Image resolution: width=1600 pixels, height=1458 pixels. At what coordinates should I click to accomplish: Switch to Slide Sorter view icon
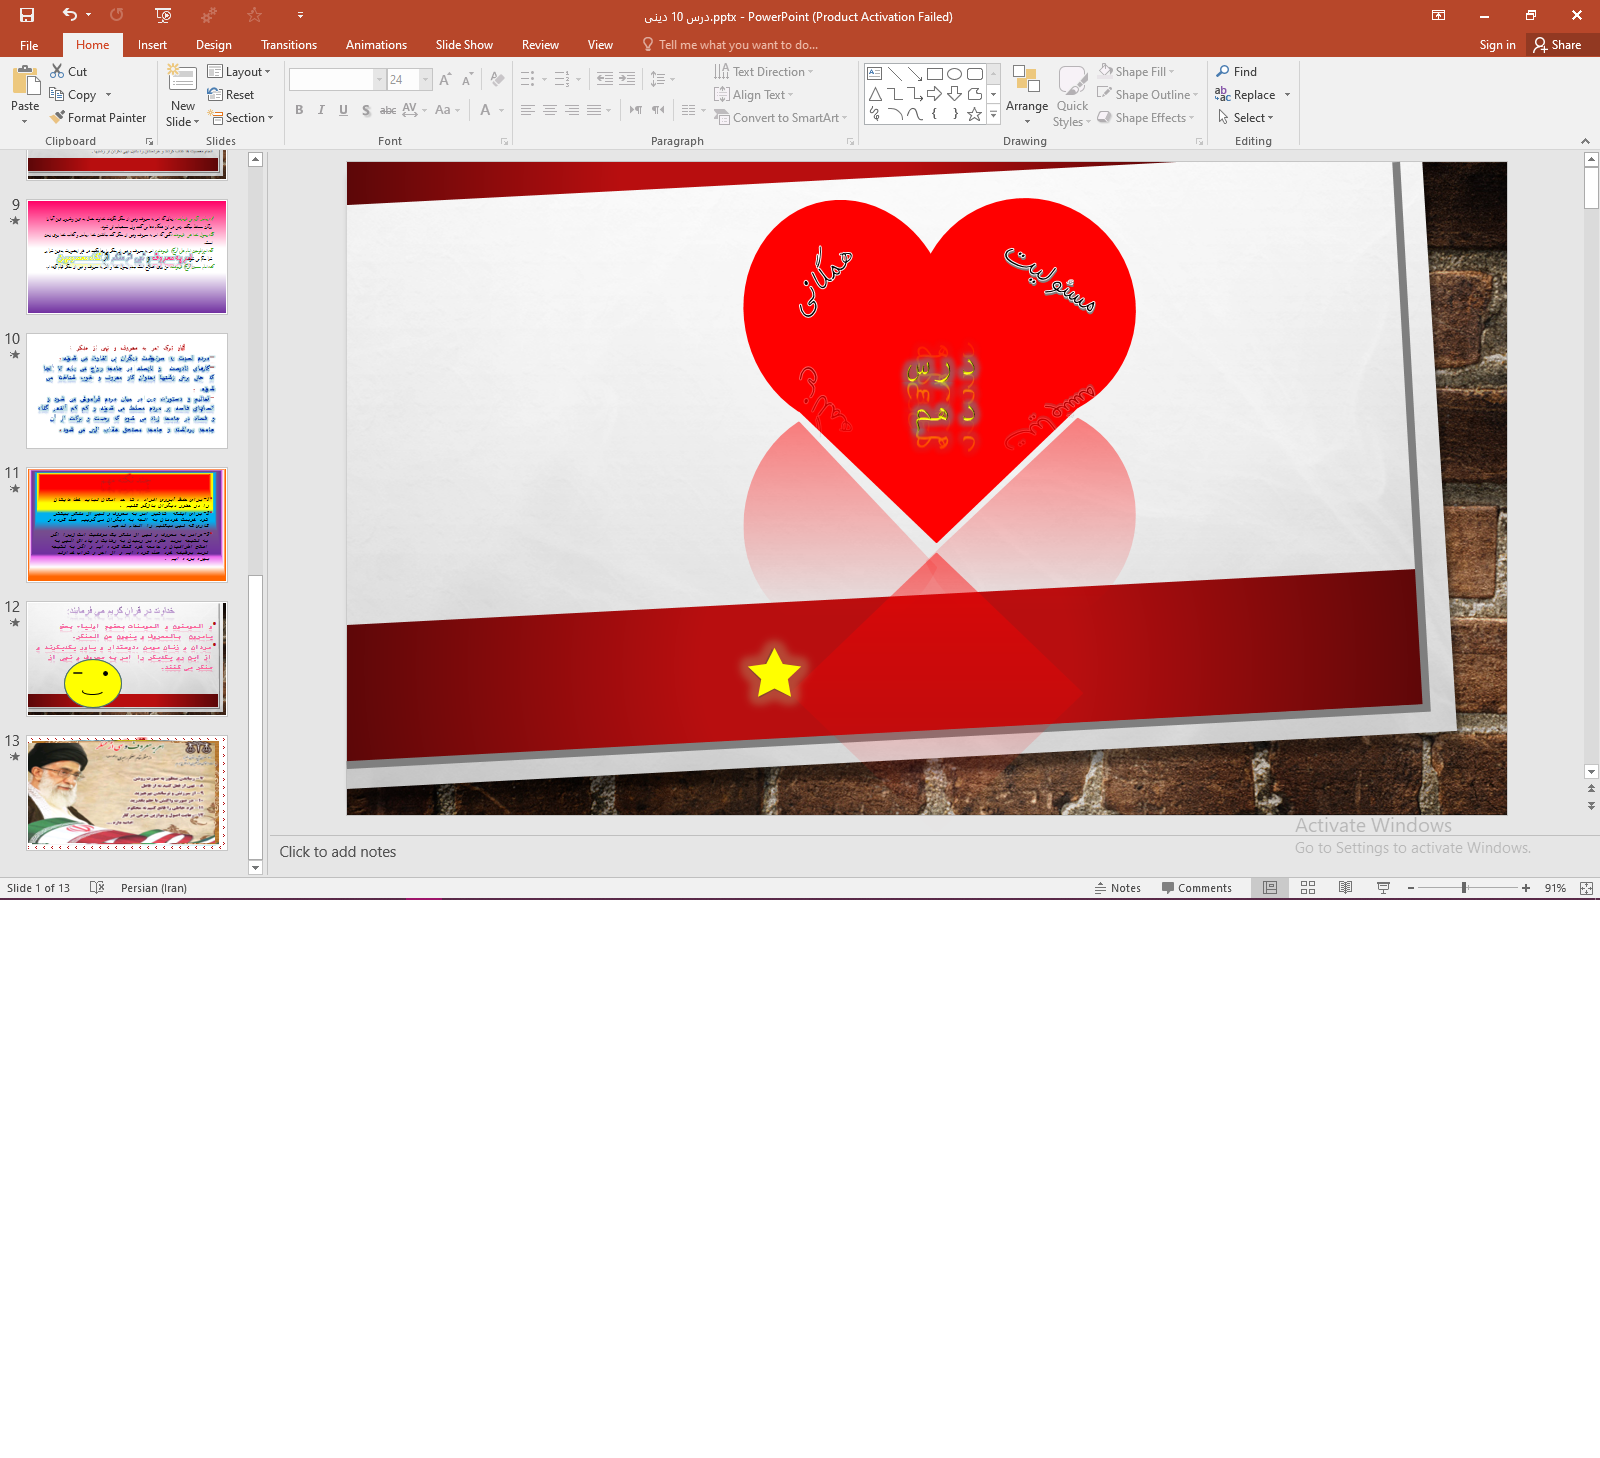[x=1308, y=888]
